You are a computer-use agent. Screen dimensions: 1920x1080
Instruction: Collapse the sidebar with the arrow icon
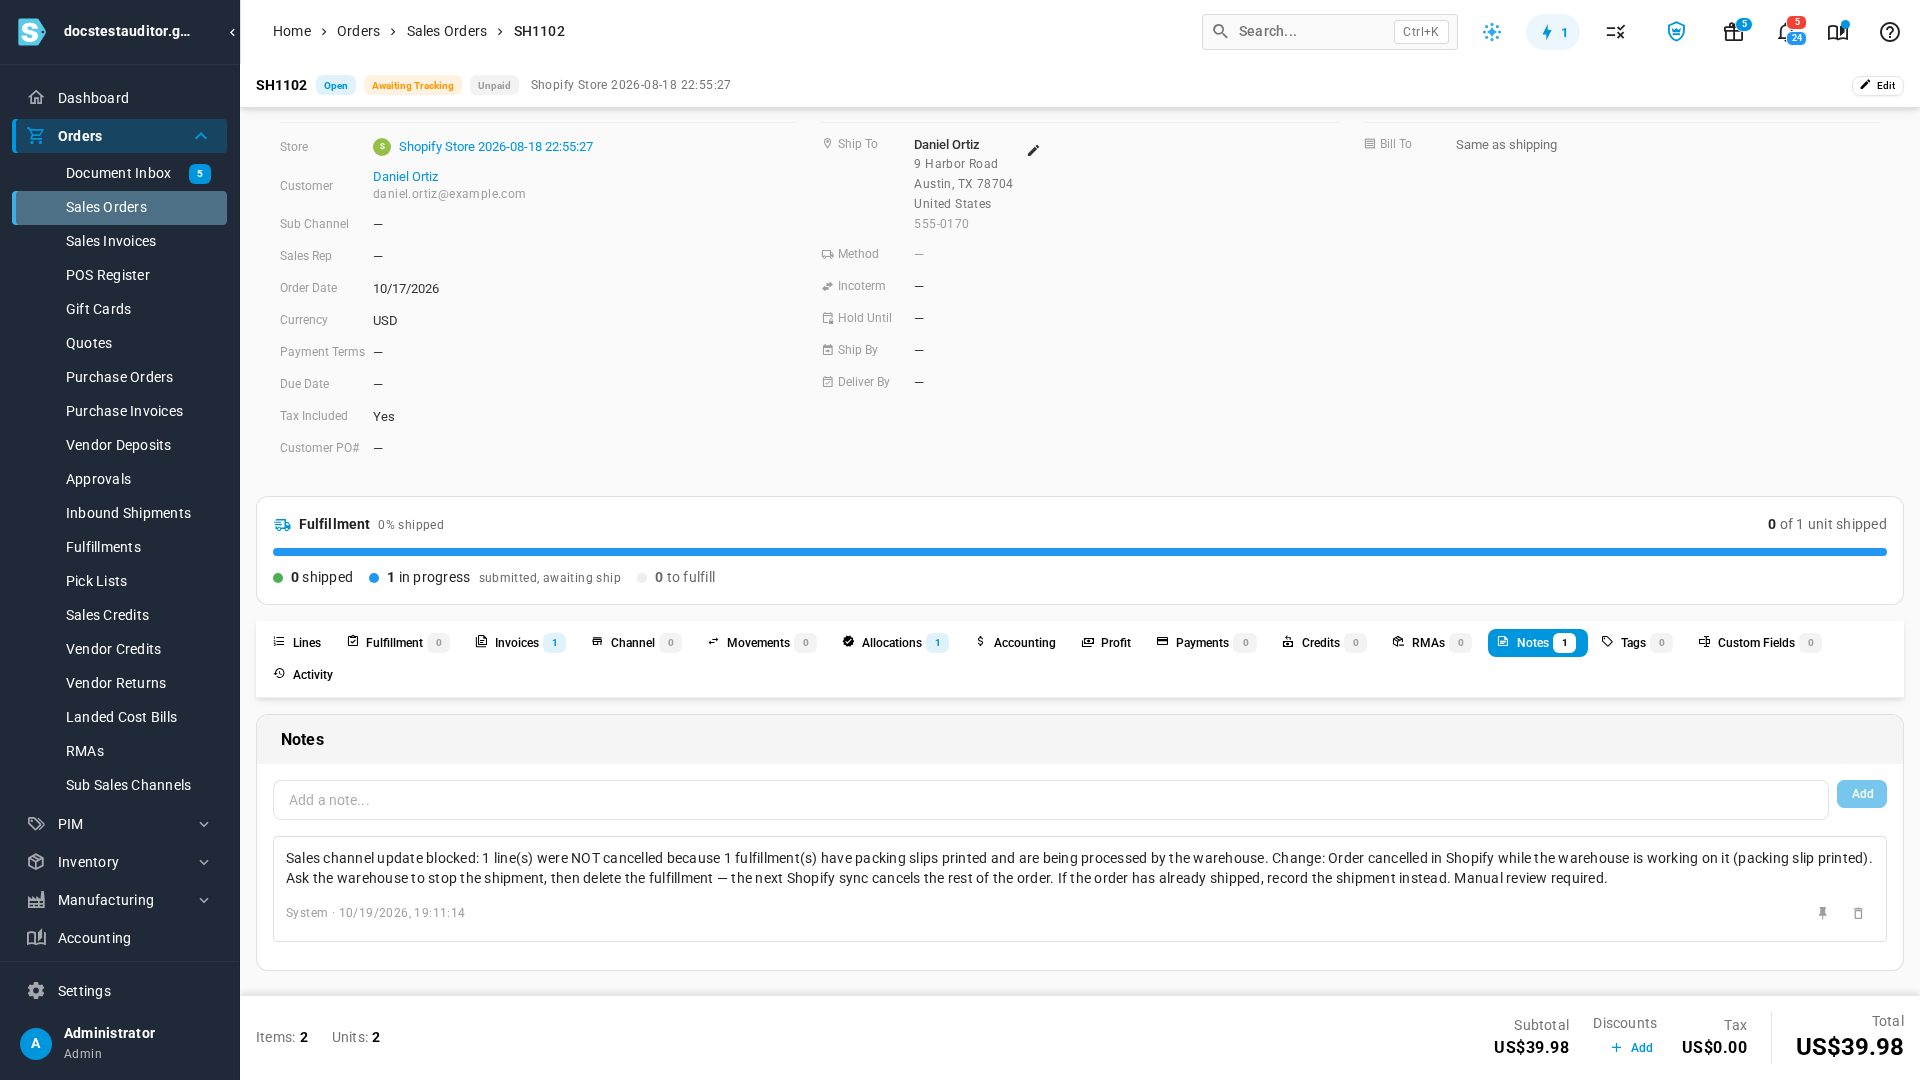pos(232,32)
